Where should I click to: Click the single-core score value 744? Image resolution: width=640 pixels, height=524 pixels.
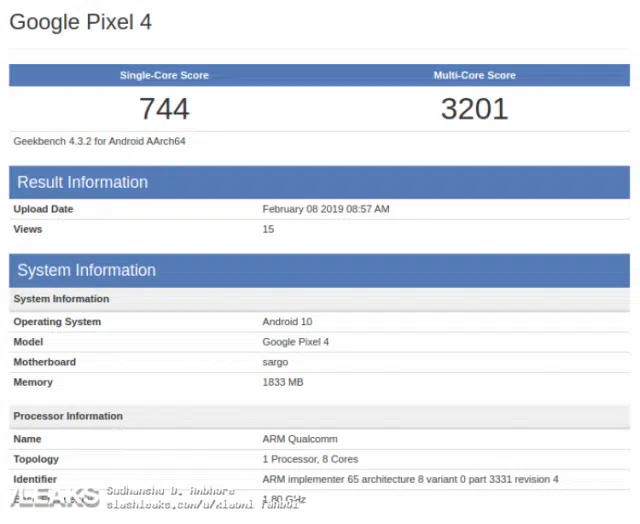pyautogui.click(x=164, y=109)
